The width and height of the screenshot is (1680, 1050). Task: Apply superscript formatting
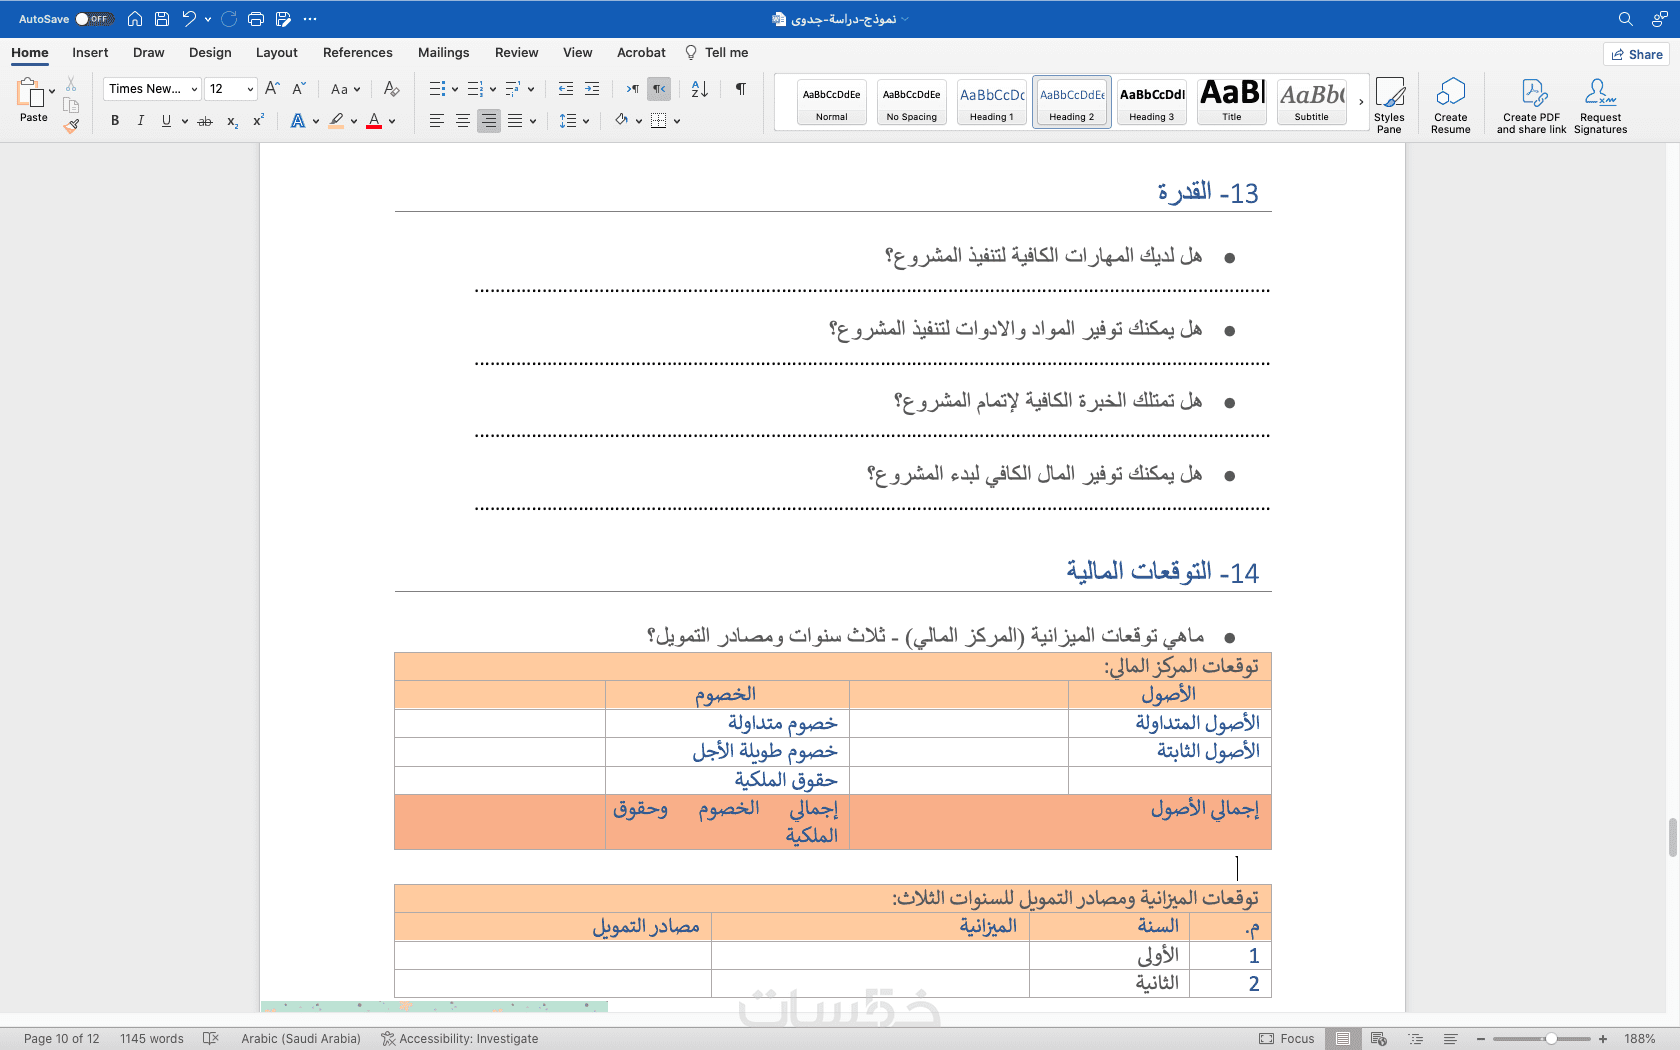coord(258,121)
